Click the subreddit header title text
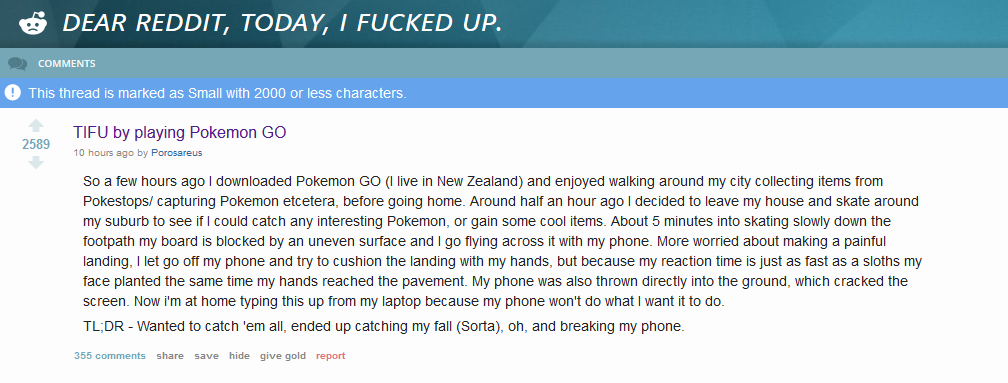Screen dimensions: 1008x383 point(282,23)
